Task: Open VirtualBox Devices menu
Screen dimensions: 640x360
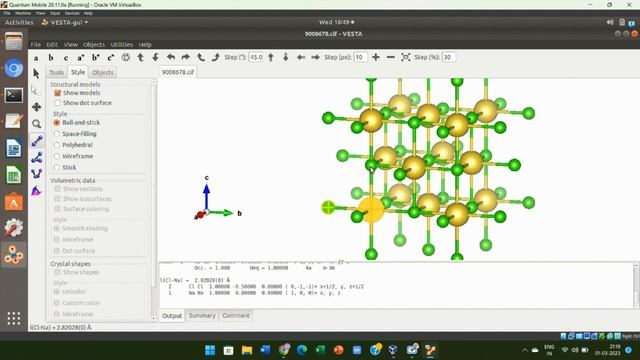Action: point(72,13)
